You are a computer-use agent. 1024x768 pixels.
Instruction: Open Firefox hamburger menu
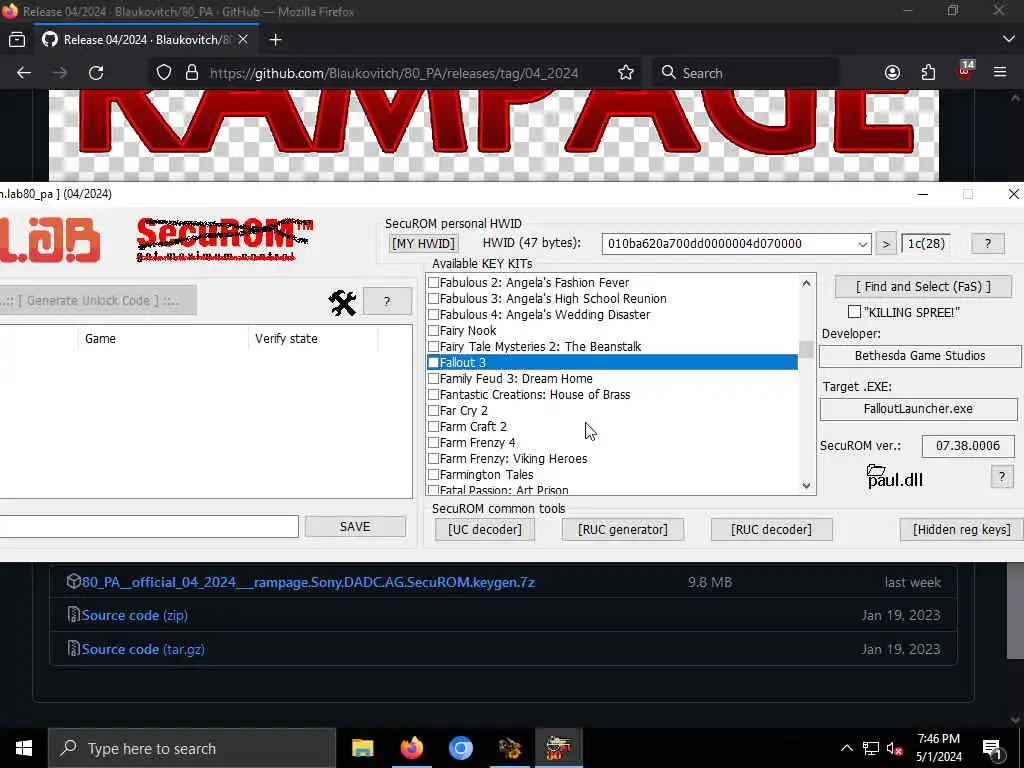[x=1000, y=72]
